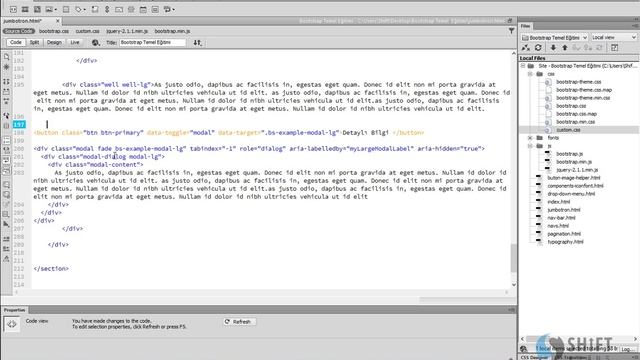This screenshot has height=360, width=640.
Task: Close the jumbotron.html document tab
Action: (58, 21)
